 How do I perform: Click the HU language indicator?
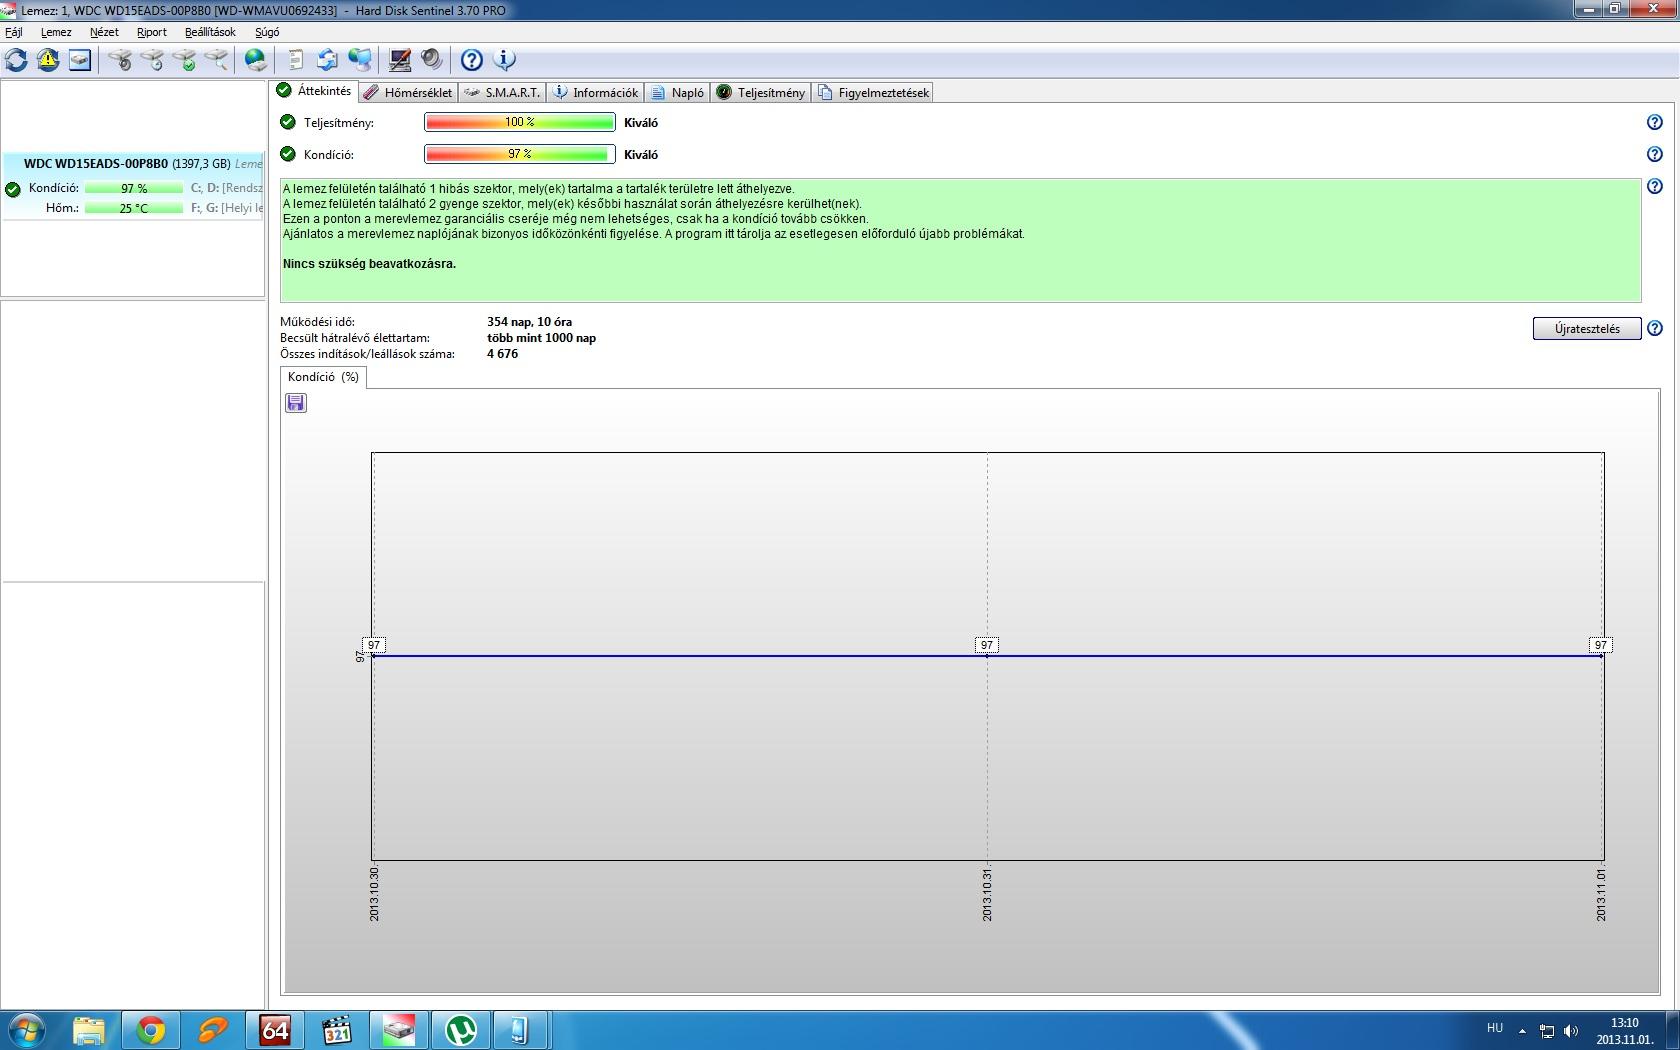click(1495, 1028)
